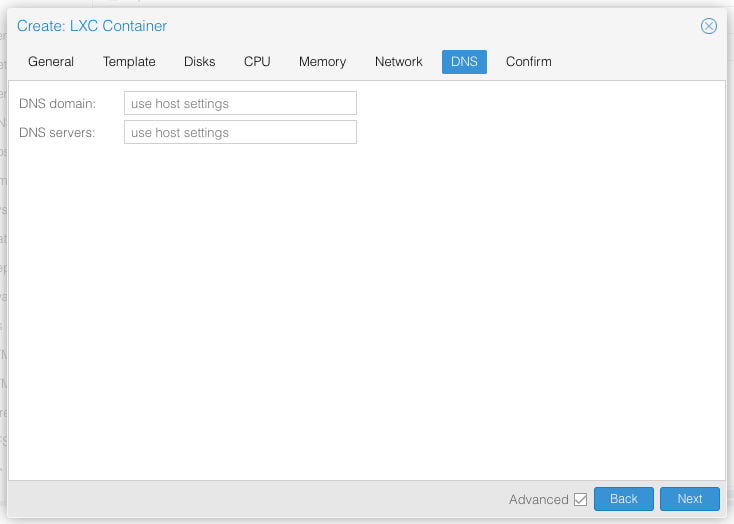This screenshot has width=734, height=524.
Task: Toggle the Advanced checkbox
Action: click(x=580, y=499)
